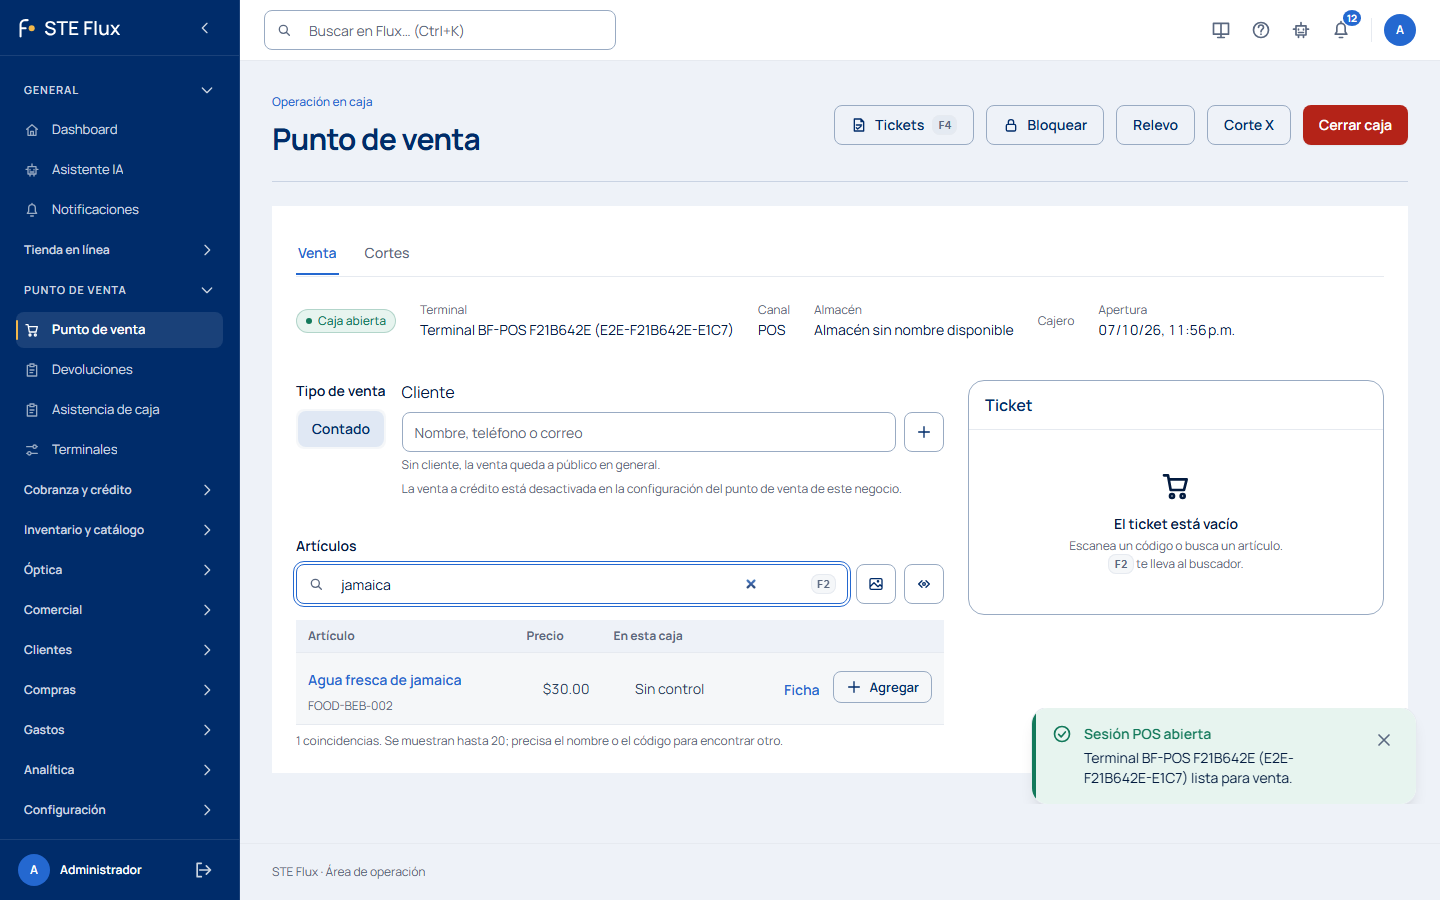1440x900 pixels.
Task: Go to Dashboard in the sidebar
Action: click(x=119, y=130)
